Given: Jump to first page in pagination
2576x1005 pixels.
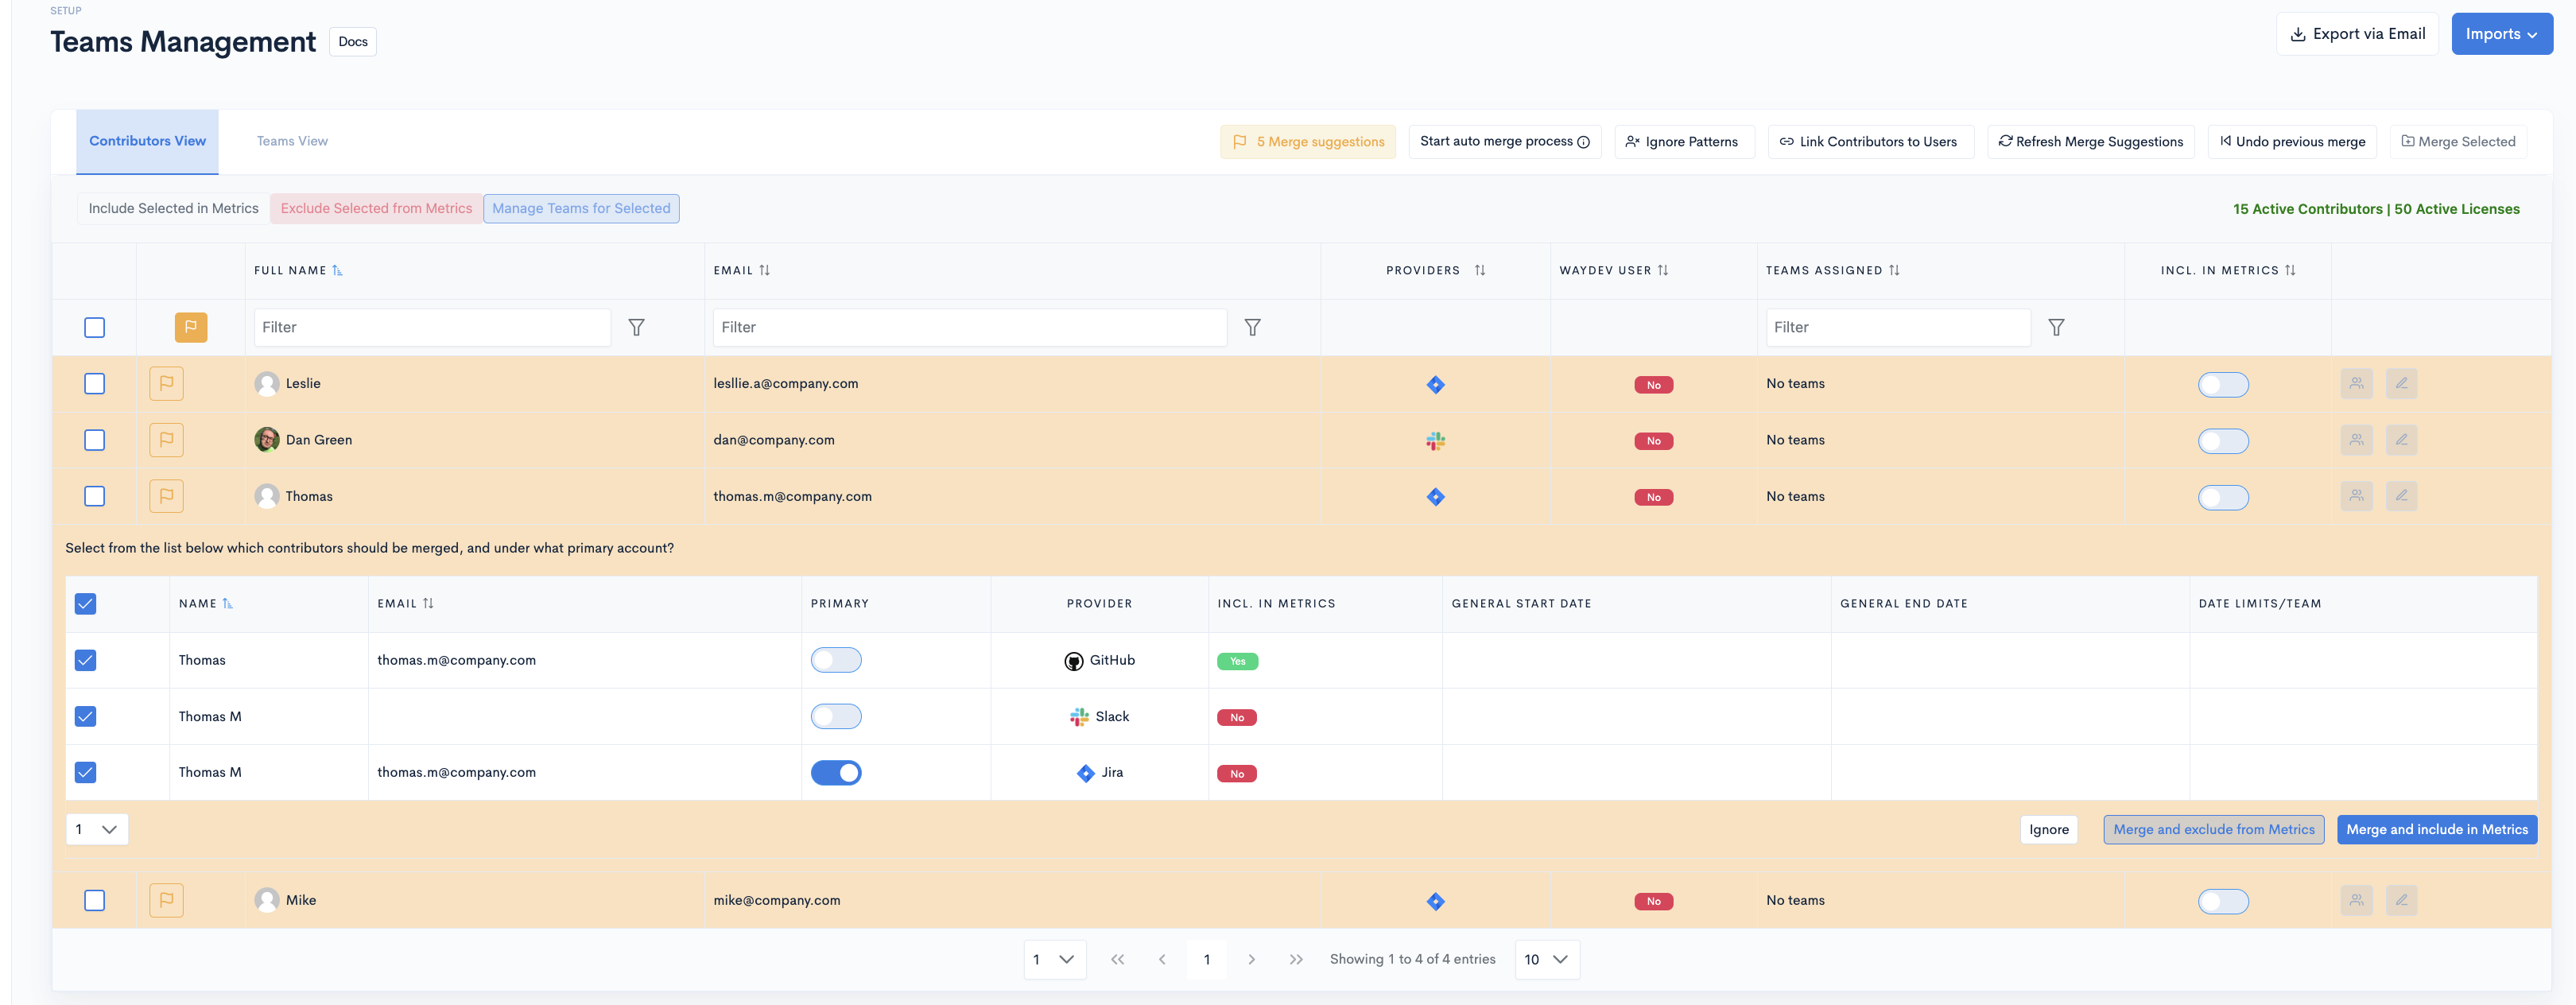Looking at the screenshot, I should [x=1117, y=959].
